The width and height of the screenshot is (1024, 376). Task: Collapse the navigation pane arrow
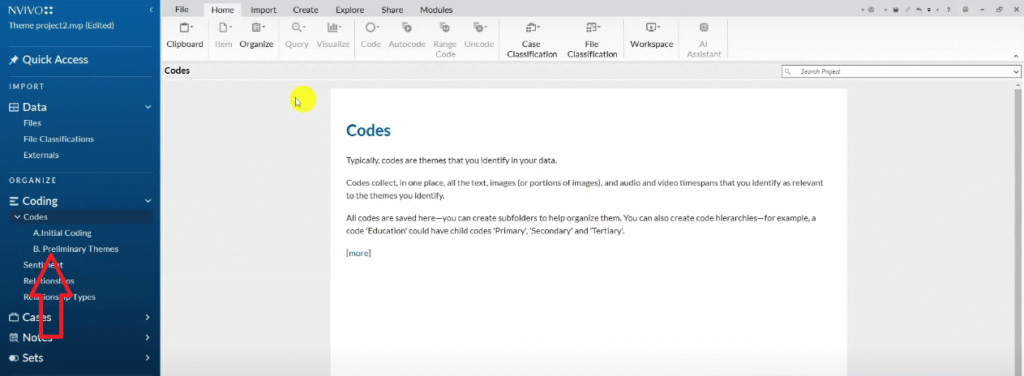click(152, 10)
